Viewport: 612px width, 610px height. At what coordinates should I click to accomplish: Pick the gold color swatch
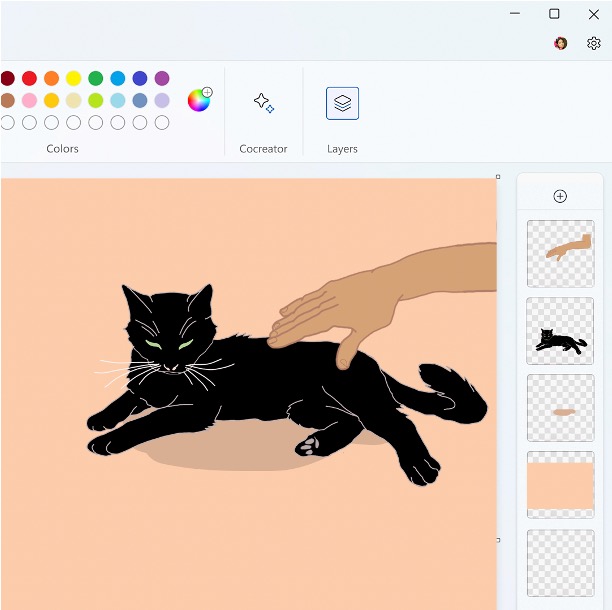[52, 100]
